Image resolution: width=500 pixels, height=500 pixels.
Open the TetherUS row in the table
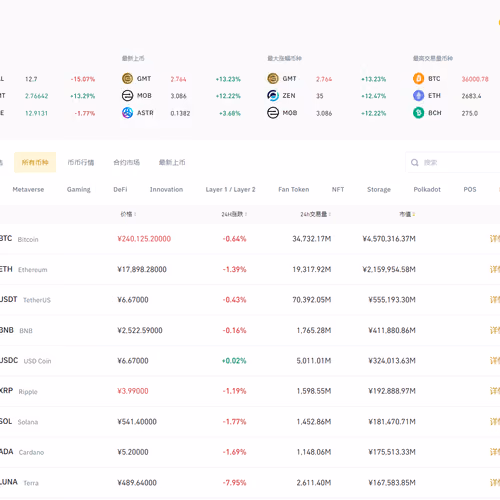[x=250, y=300]
